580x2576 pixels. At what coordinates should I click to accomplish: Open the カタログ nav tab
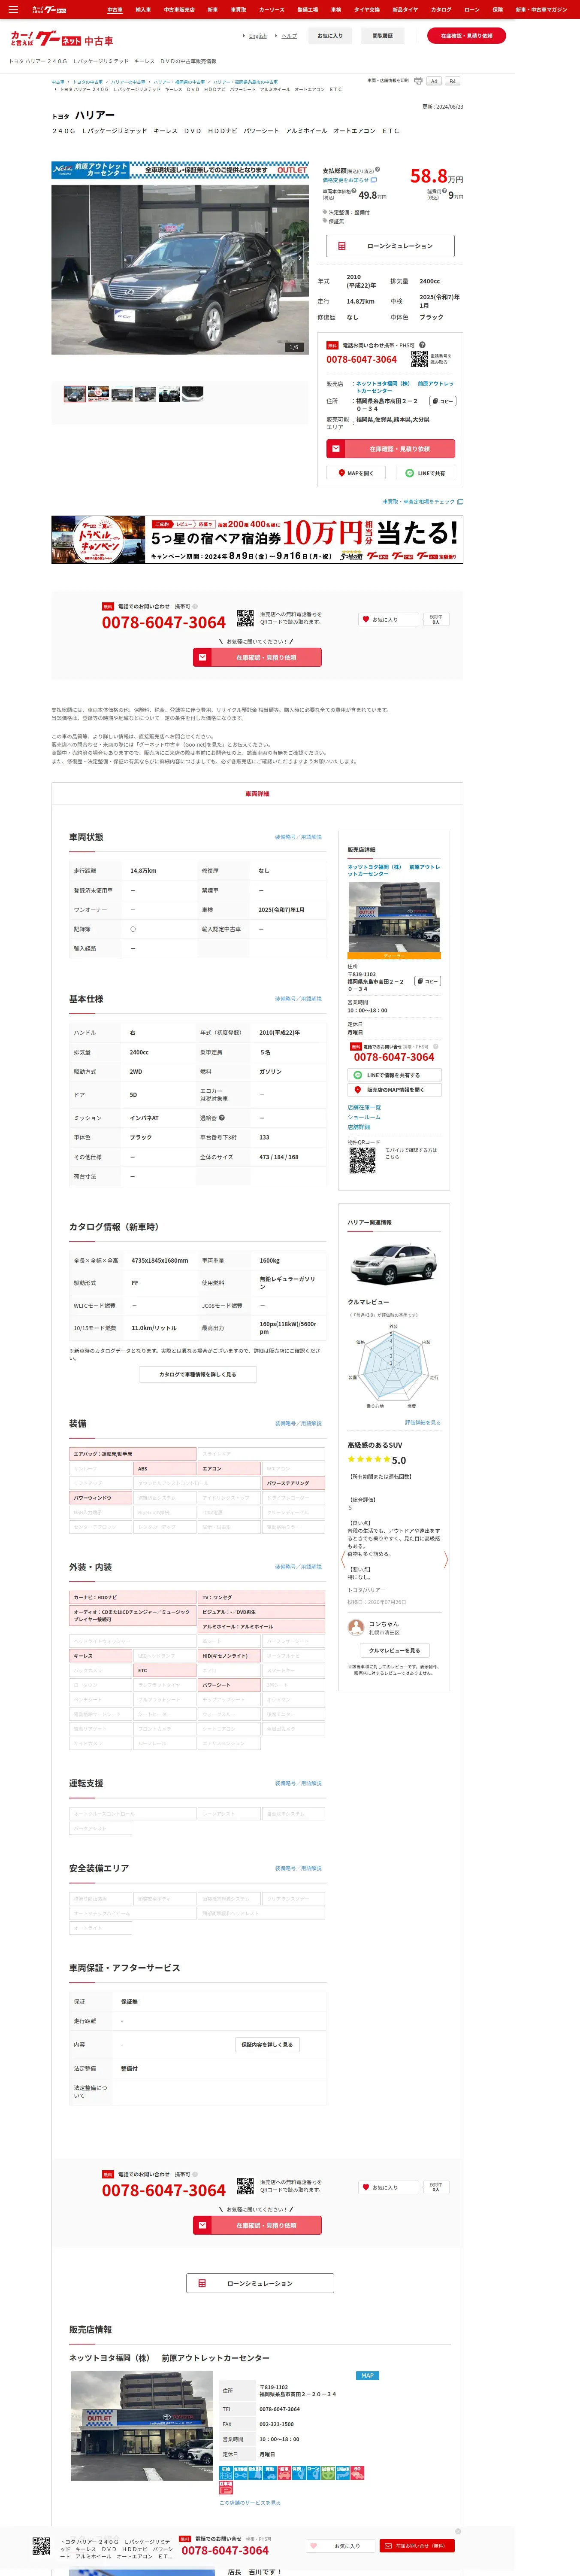[441, 9]
